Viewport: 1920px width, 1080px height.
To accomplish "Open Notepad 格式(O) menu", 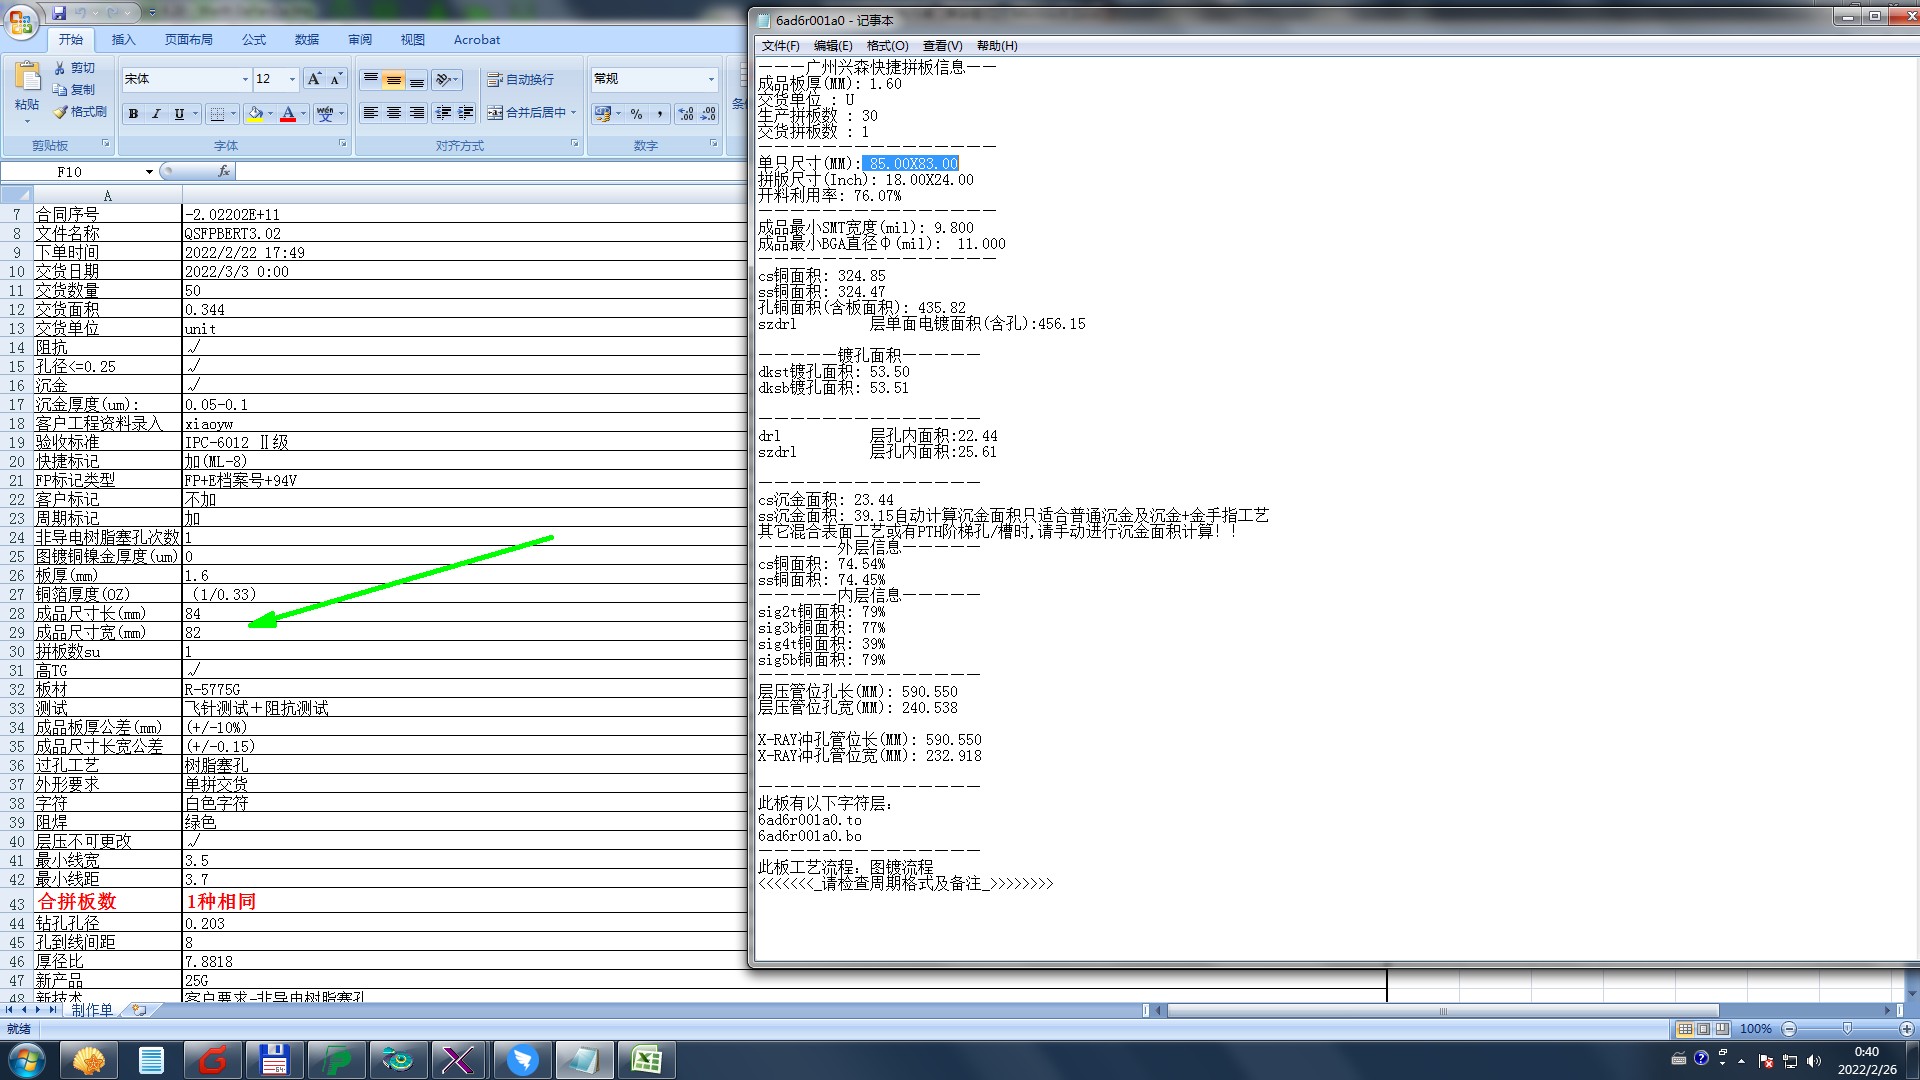I will (887, 46).
